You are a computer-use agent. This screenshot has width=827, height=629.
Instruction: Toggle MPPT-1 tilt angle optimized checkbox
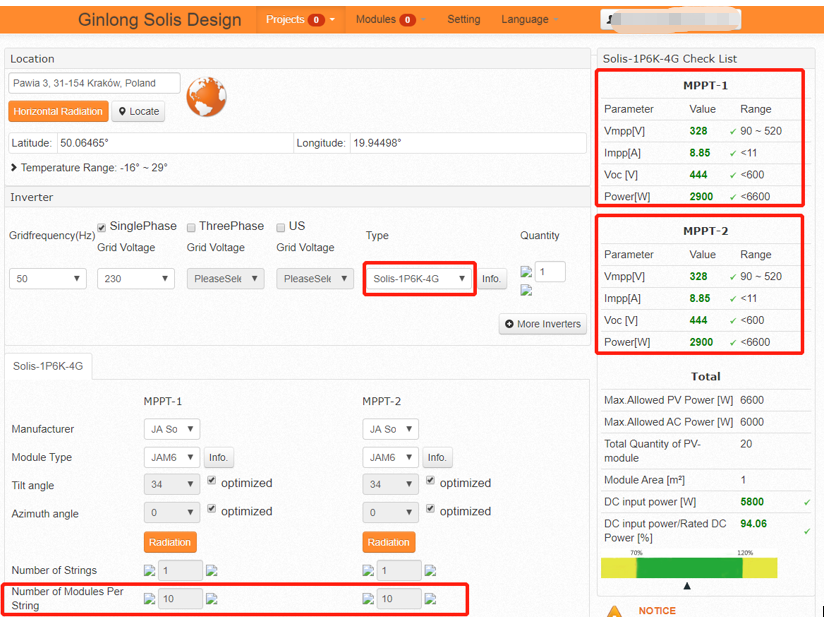pyautogui.click(x=211, y=480)
